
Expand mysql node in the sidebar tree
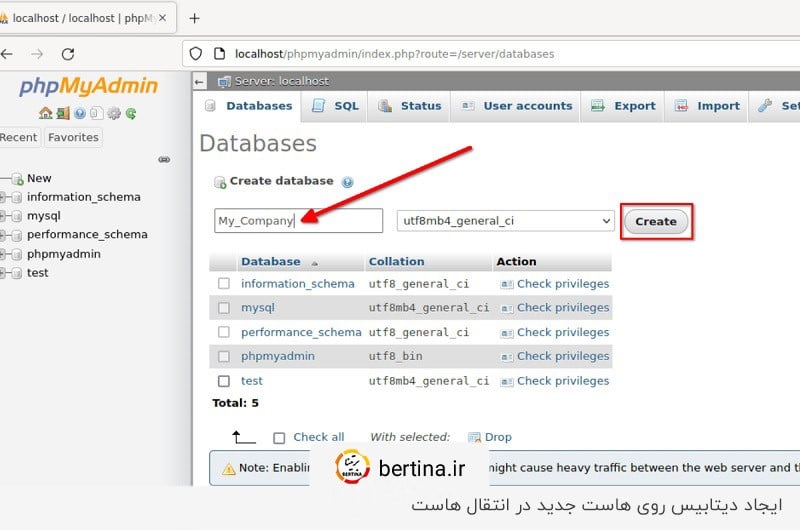point(2,216)
